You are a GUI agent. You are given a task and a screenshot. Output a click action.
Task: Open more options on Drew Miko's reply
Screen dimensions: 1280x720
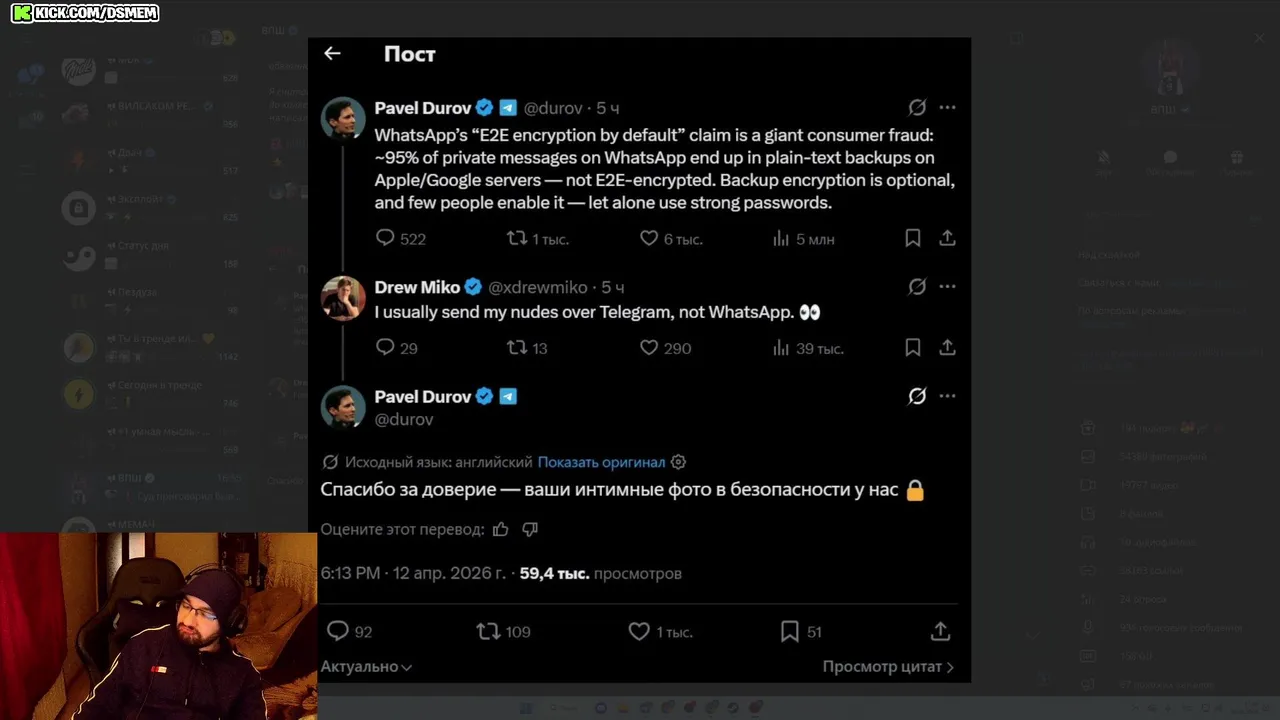[947, 287]
